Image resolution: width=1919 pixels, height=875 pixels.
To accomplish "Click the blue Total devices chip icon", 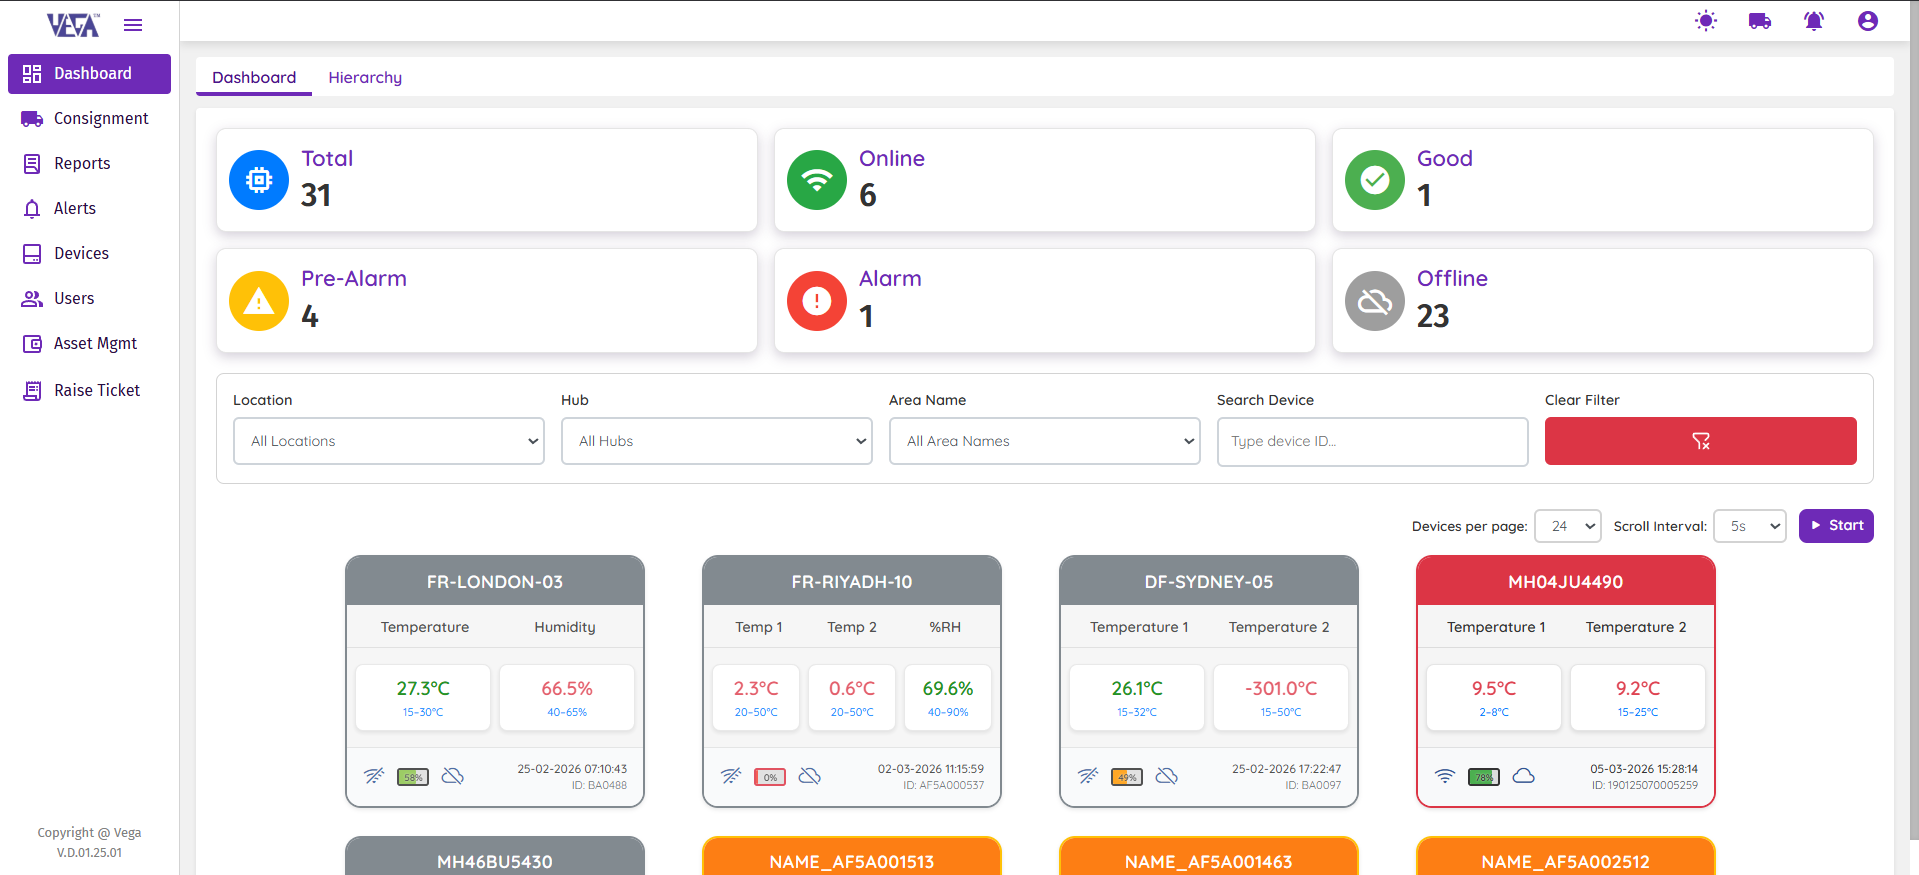I will (259, 180).
